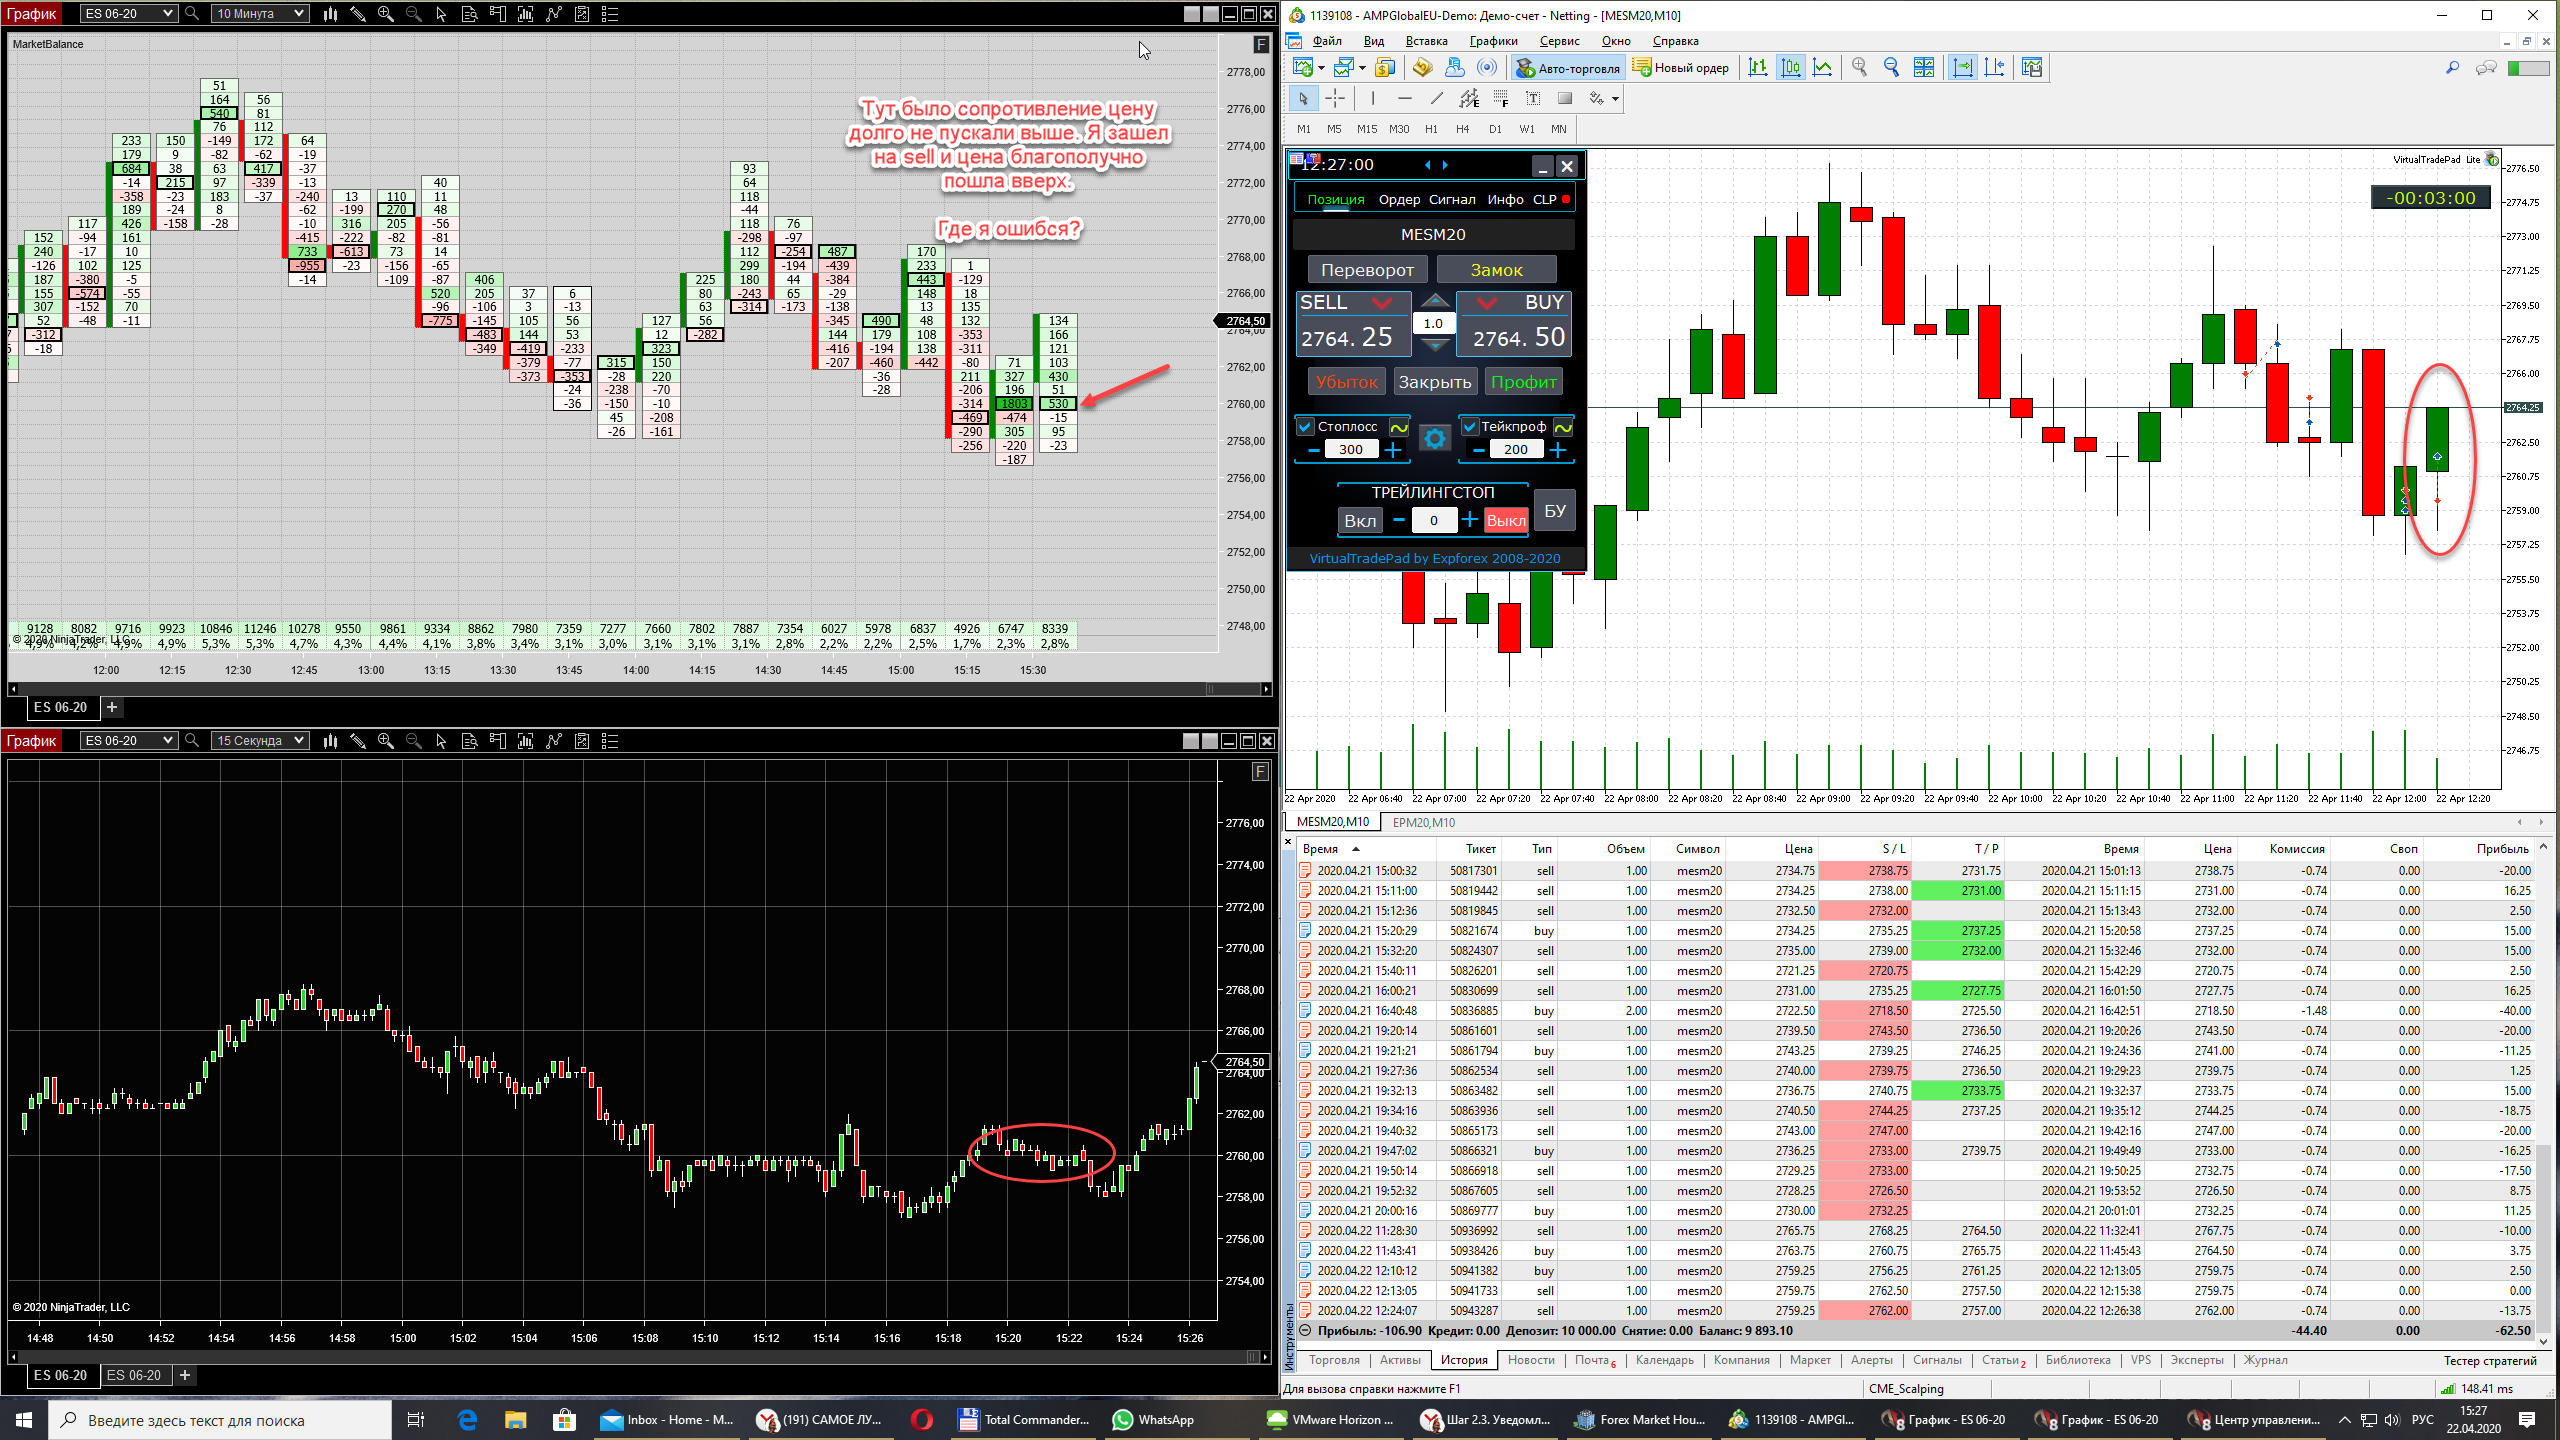Select the horizontal line drawing tool

point(1404,98)
